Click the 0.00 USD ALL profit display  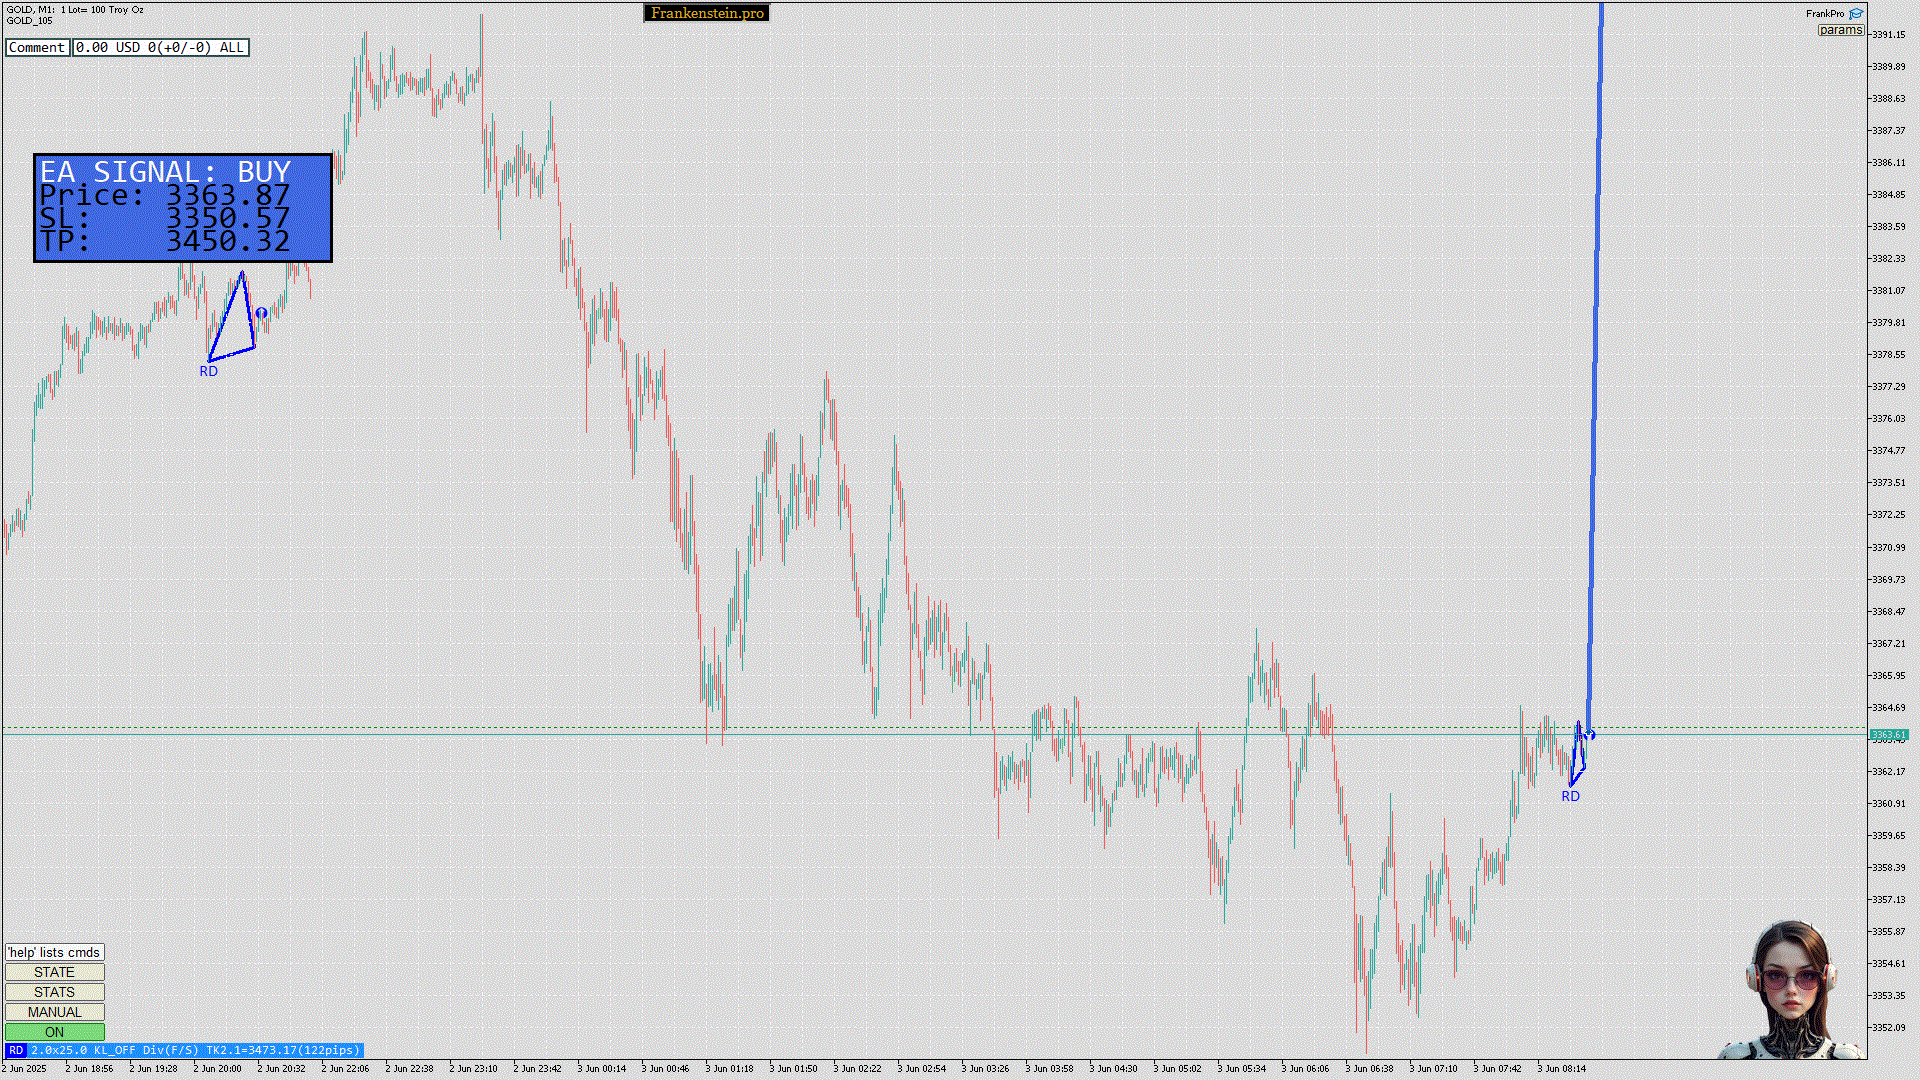160,47
